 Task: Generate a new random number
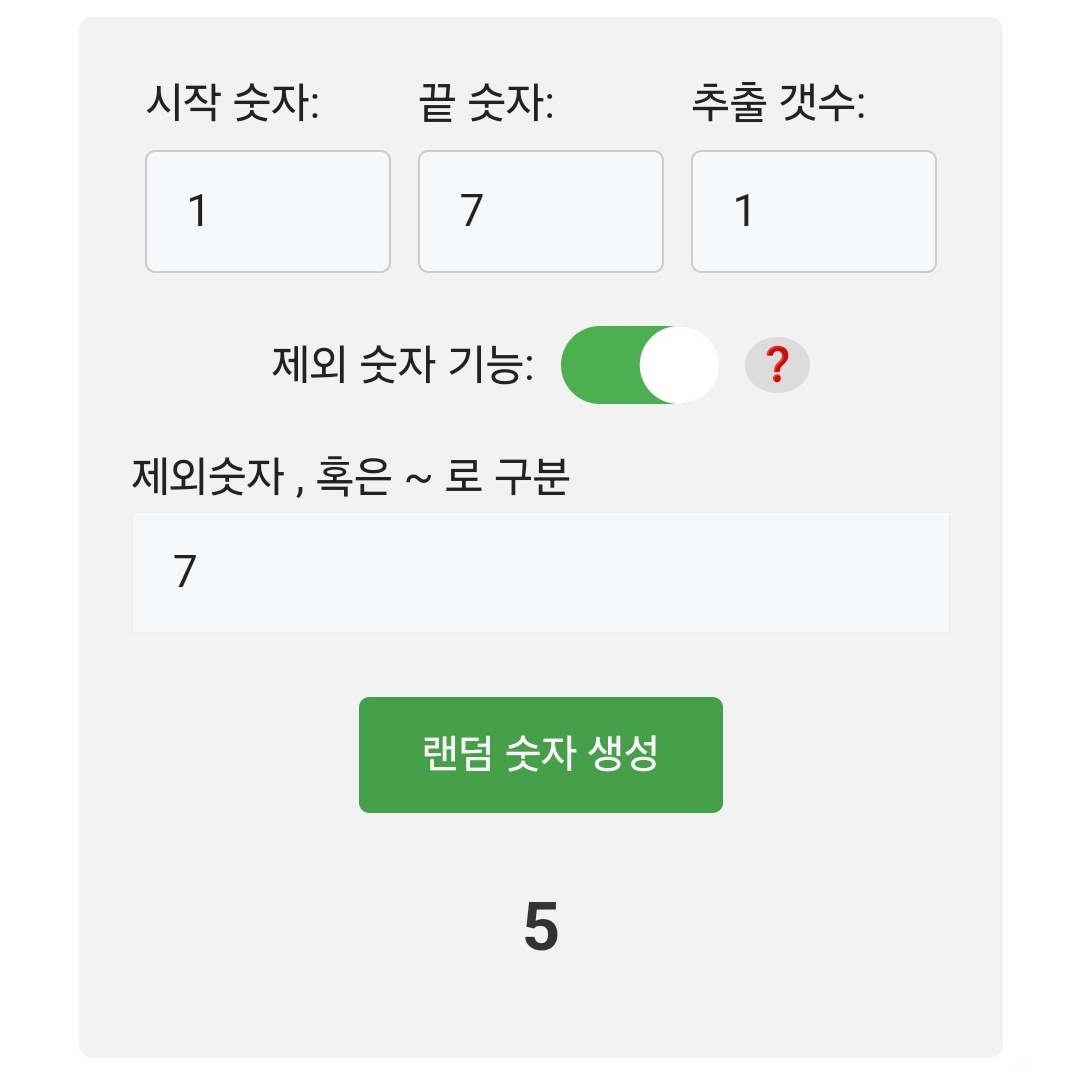click(540, 754)
